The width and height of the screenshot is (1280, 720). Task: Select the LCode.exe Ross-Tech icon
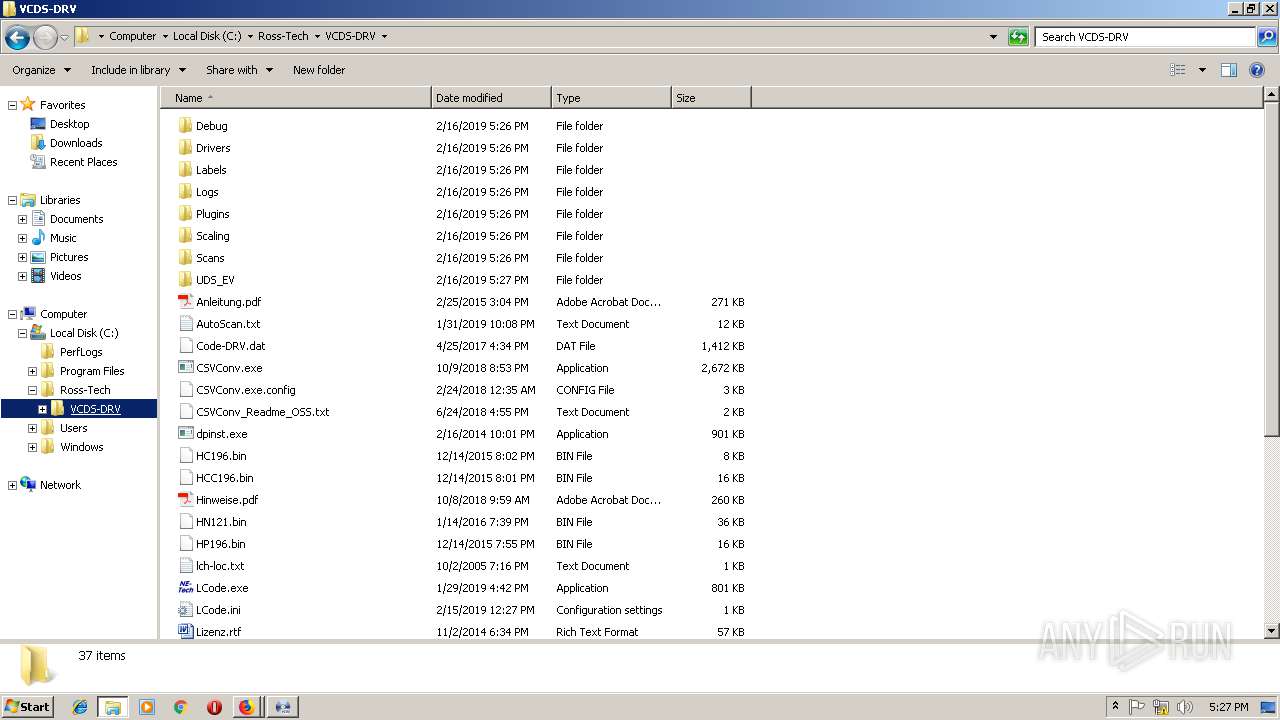[185, 588]
